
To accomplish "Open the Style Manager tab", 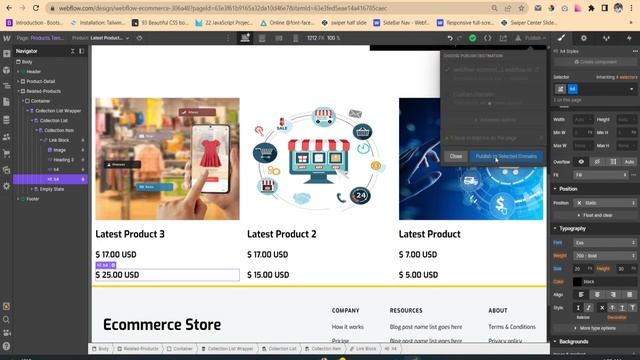I will pyautogui.click(x=606, y=38).
